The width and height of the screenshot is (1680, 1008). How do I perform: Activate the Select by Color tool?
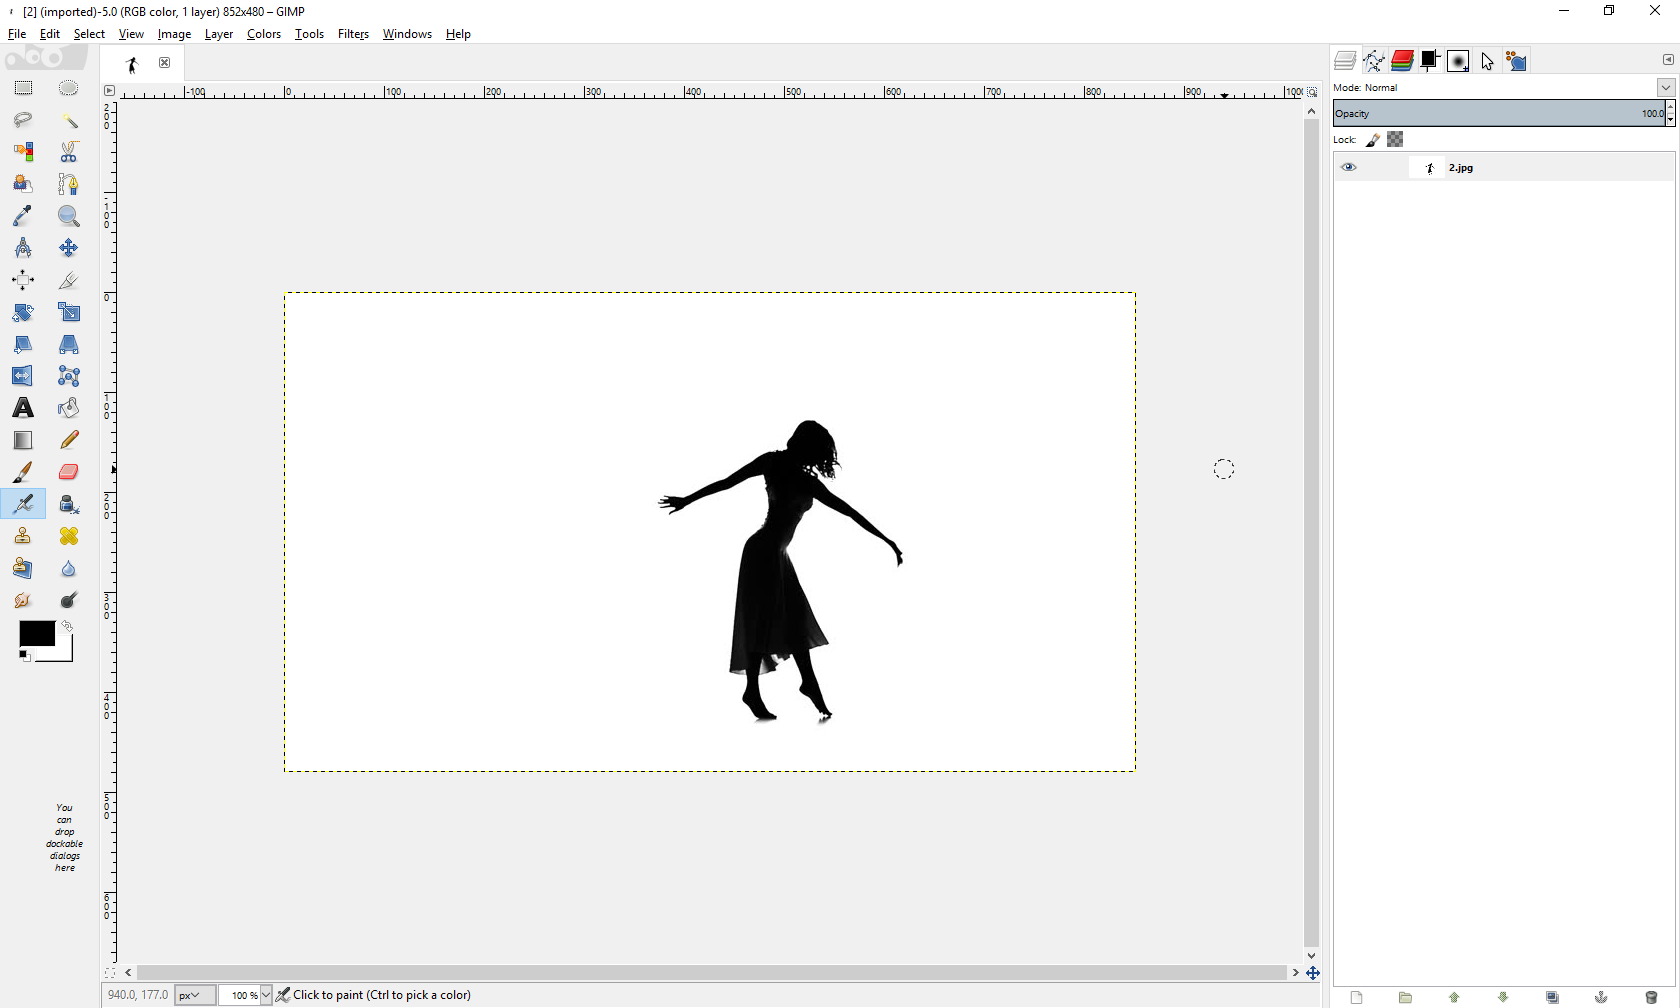[23, 152]
